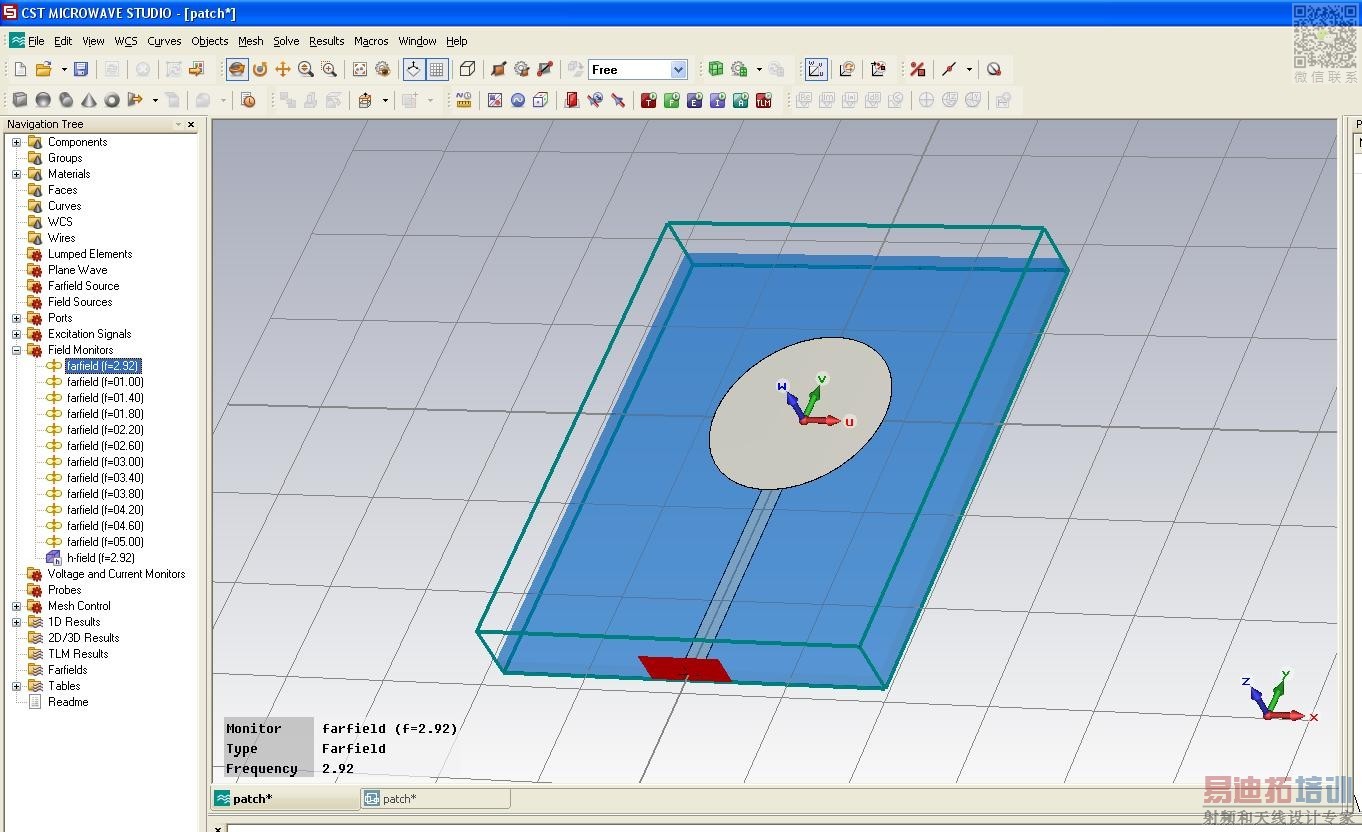Screen dimensions: 1362x832
Task: Open the Macros menu
Action: (x=371, y=41)
